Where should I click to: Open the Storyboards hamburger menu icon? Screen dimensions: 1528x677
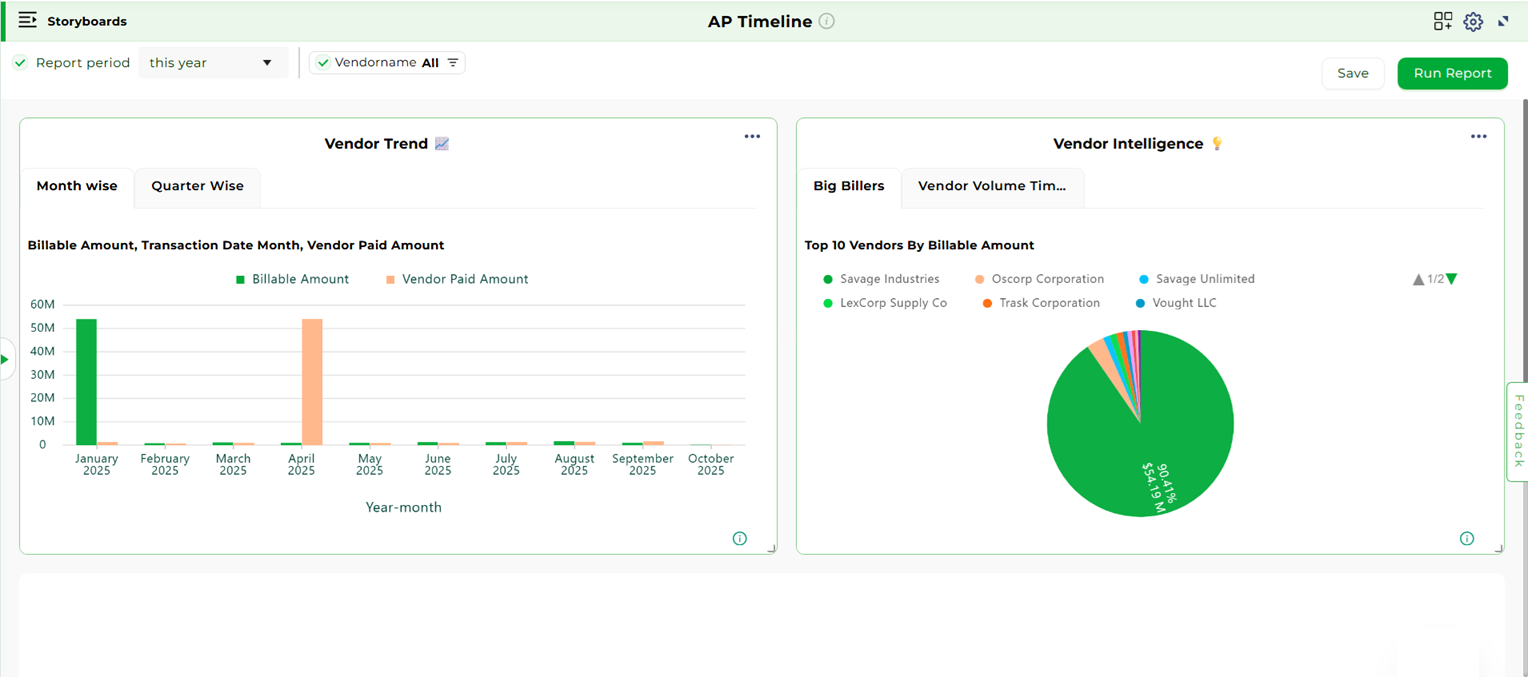point(27,20)
